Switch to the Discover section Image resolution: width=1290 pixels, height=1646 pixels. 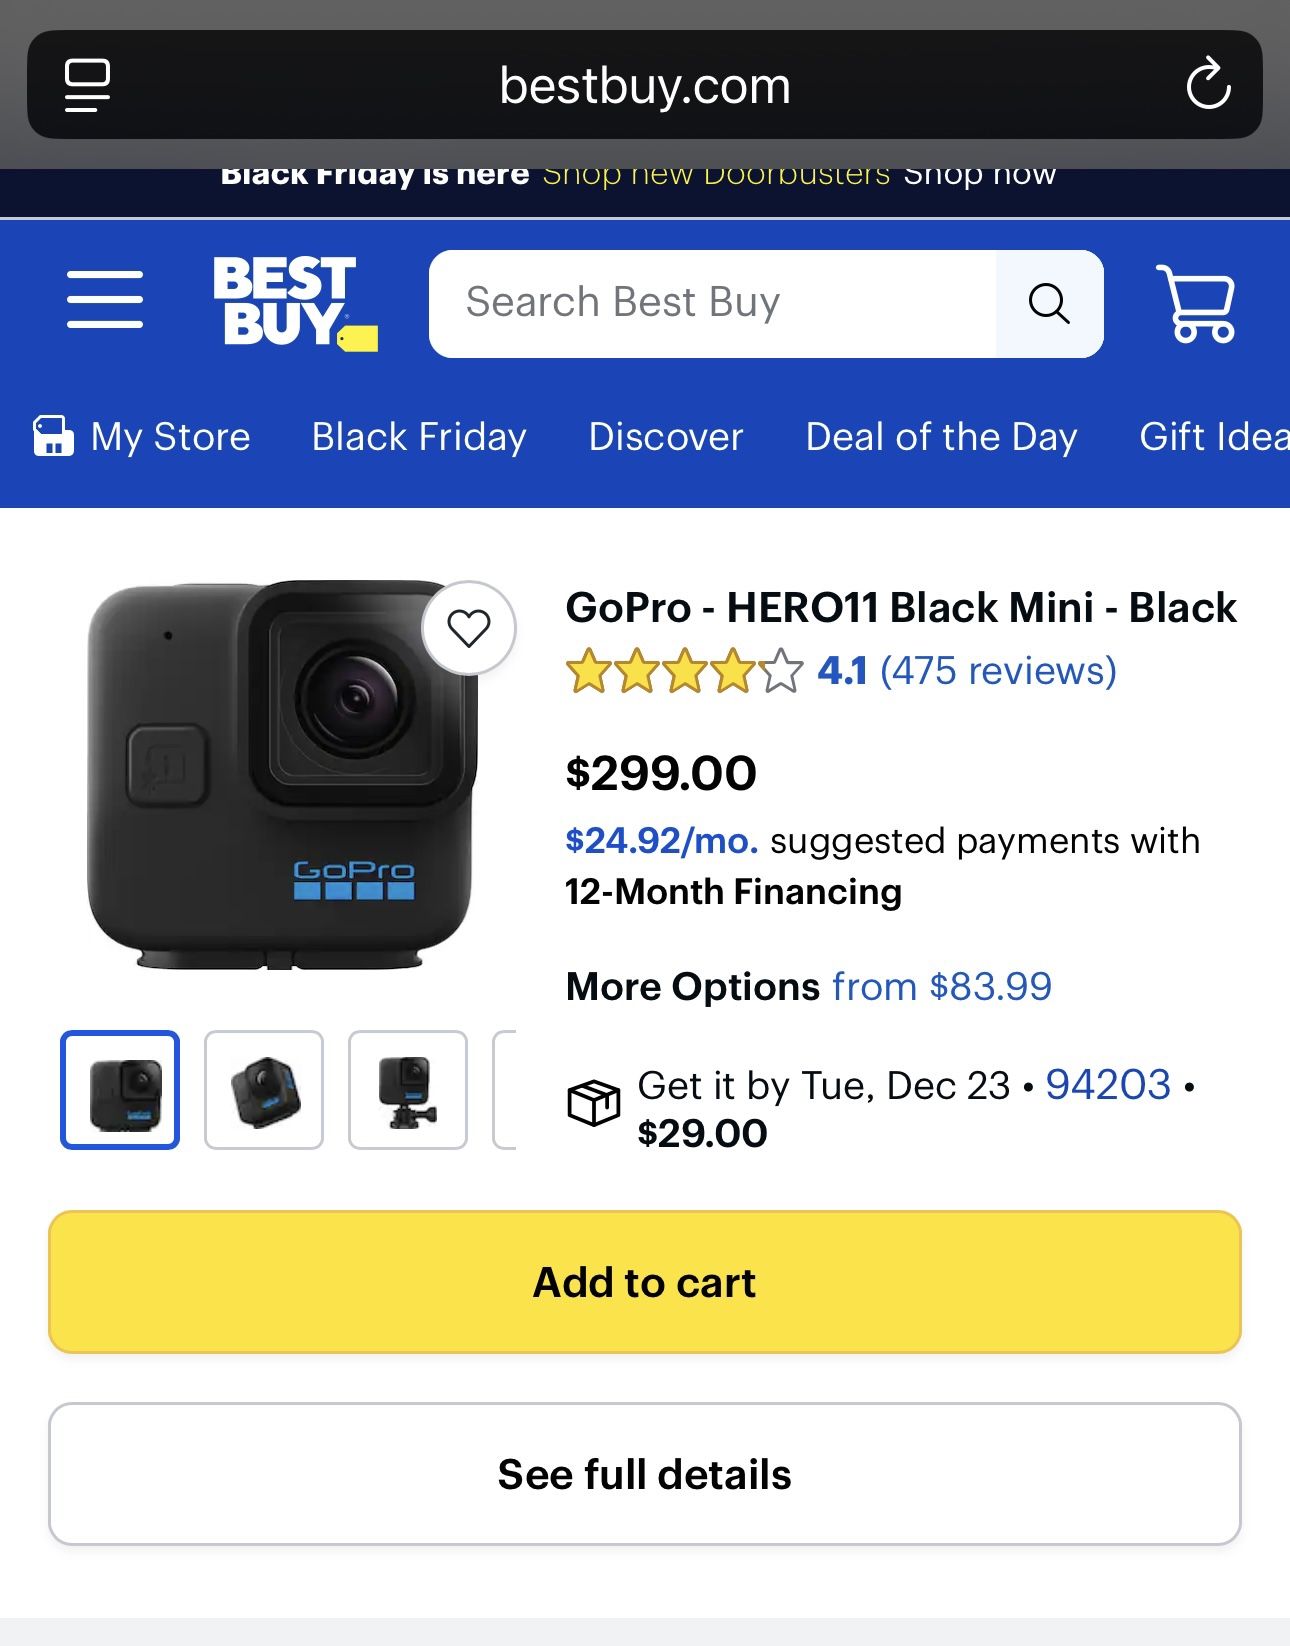click(664, 437)
